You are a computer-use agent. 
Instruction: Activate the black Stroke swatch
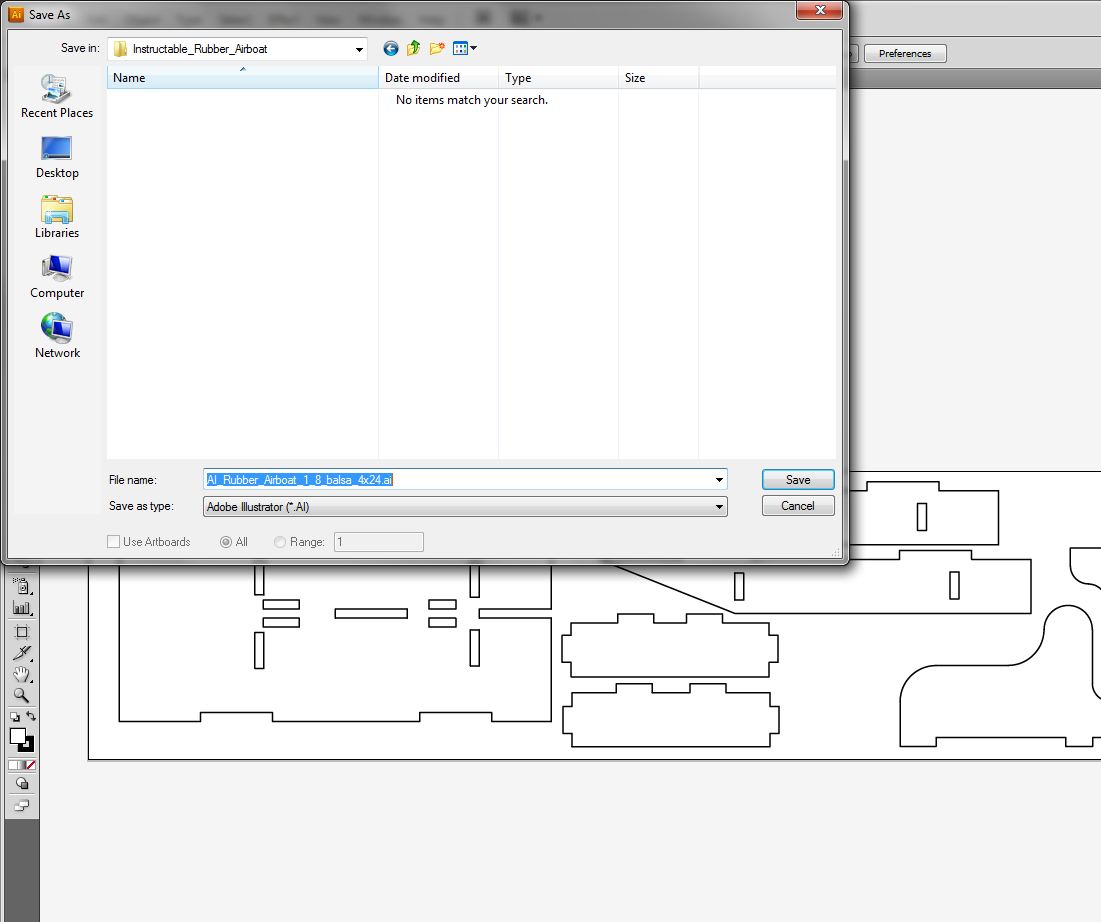29,746
